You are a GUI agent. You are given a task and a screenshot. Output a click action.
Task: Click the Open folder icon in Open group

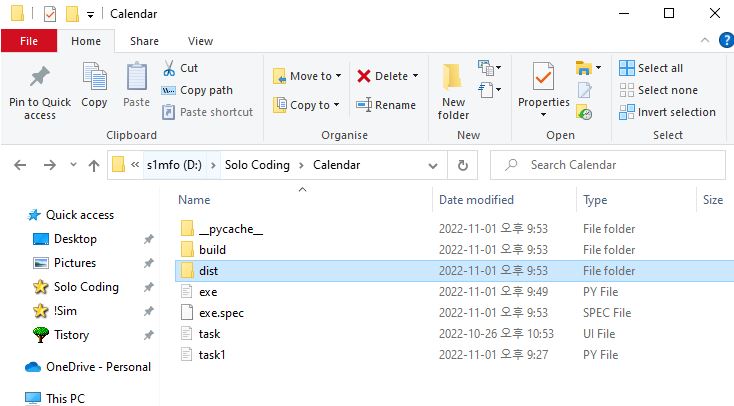584,68
